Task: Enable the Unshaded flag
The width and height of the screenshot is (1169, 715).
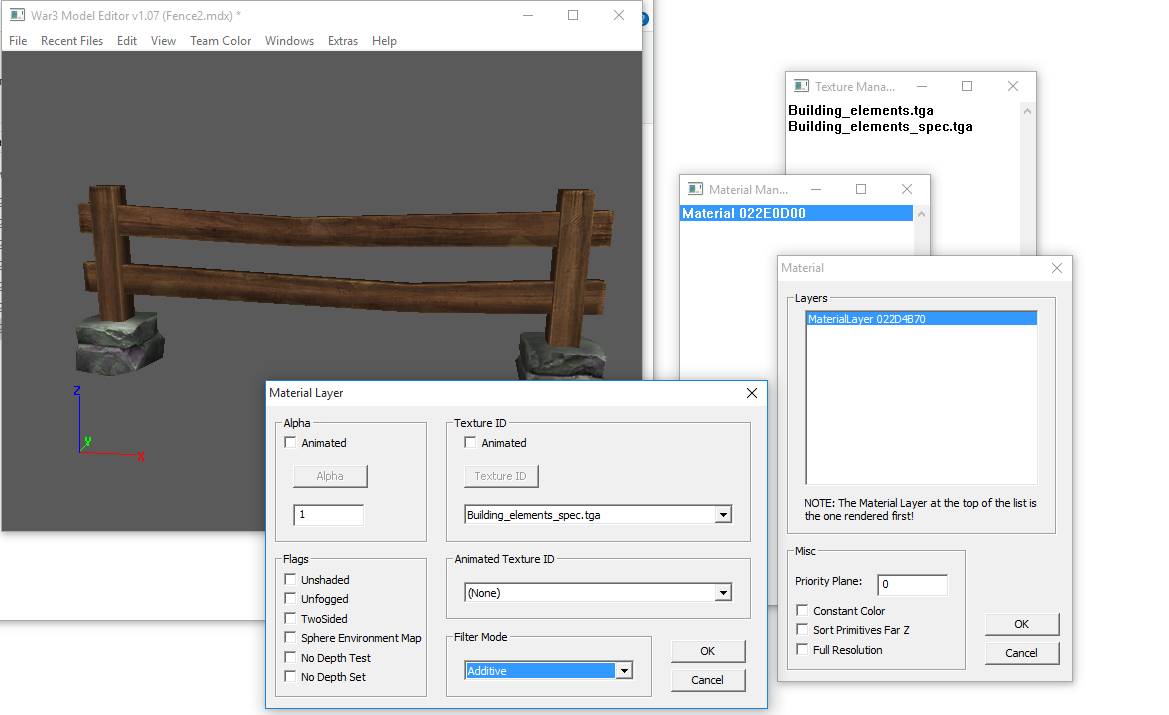Action: point(290,579)
